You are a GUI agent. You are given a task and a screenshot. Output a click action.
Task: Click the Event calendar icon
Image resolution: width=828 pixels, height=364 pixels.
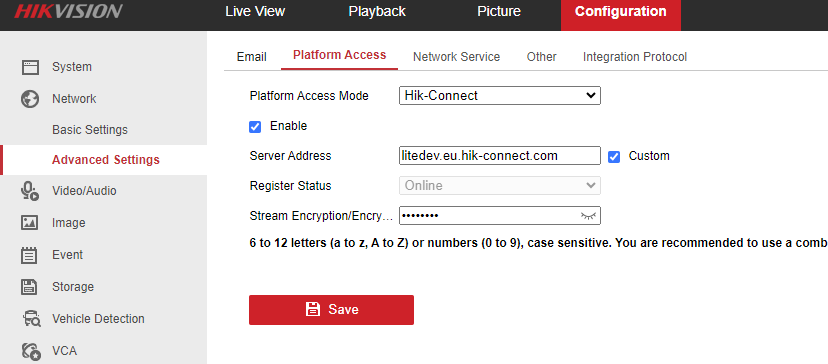click(x=30, y=255)
